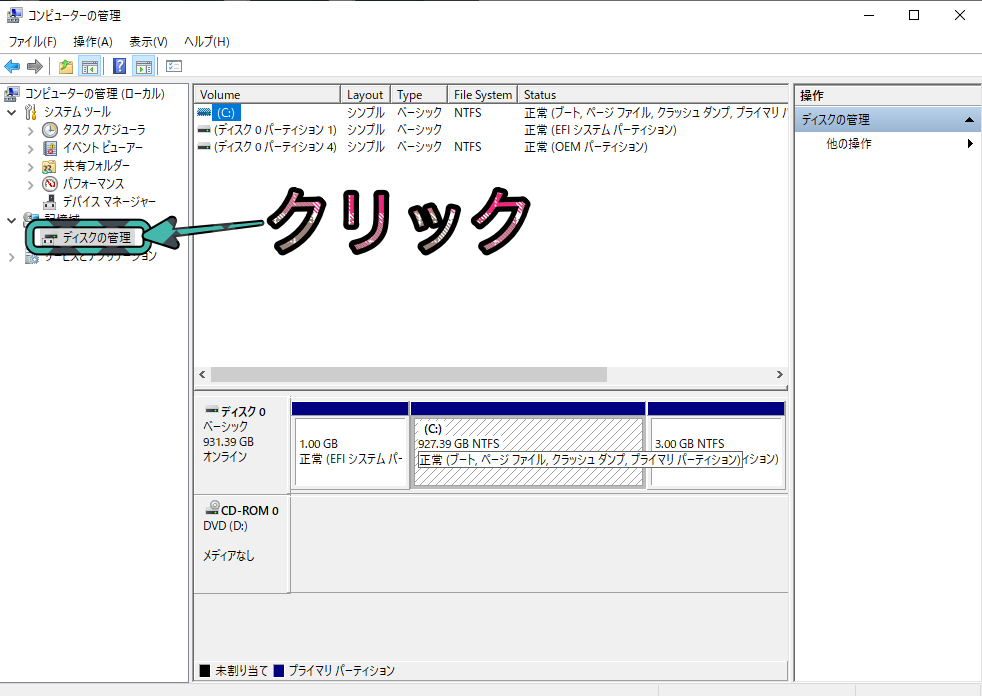The height and width of the screenshot is (696, 982).
Task: Collapse the ディスクの管理 actions section
Action: pos(969,120)
